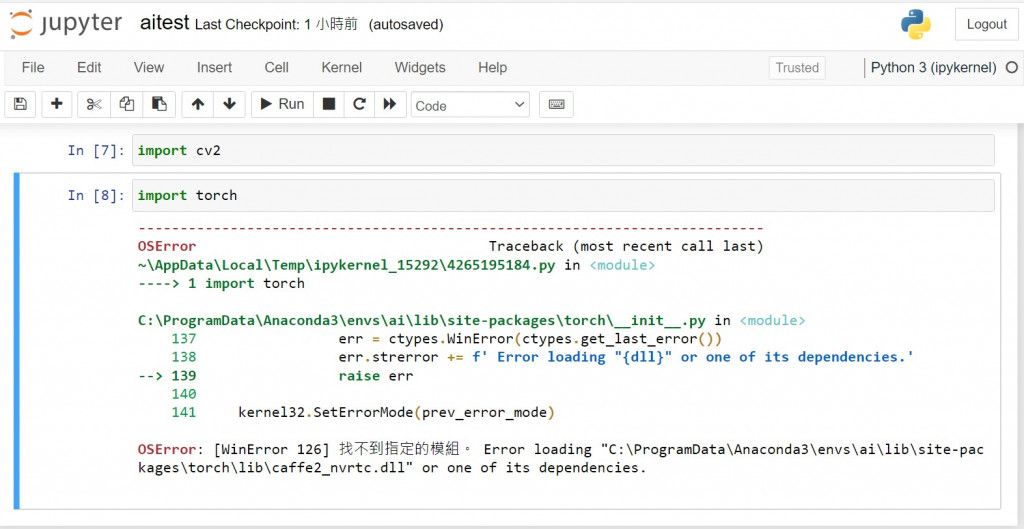Open the Kernel menu
Image resolution: width=1024 pixels, height=529 pixels.
(342, 67)
